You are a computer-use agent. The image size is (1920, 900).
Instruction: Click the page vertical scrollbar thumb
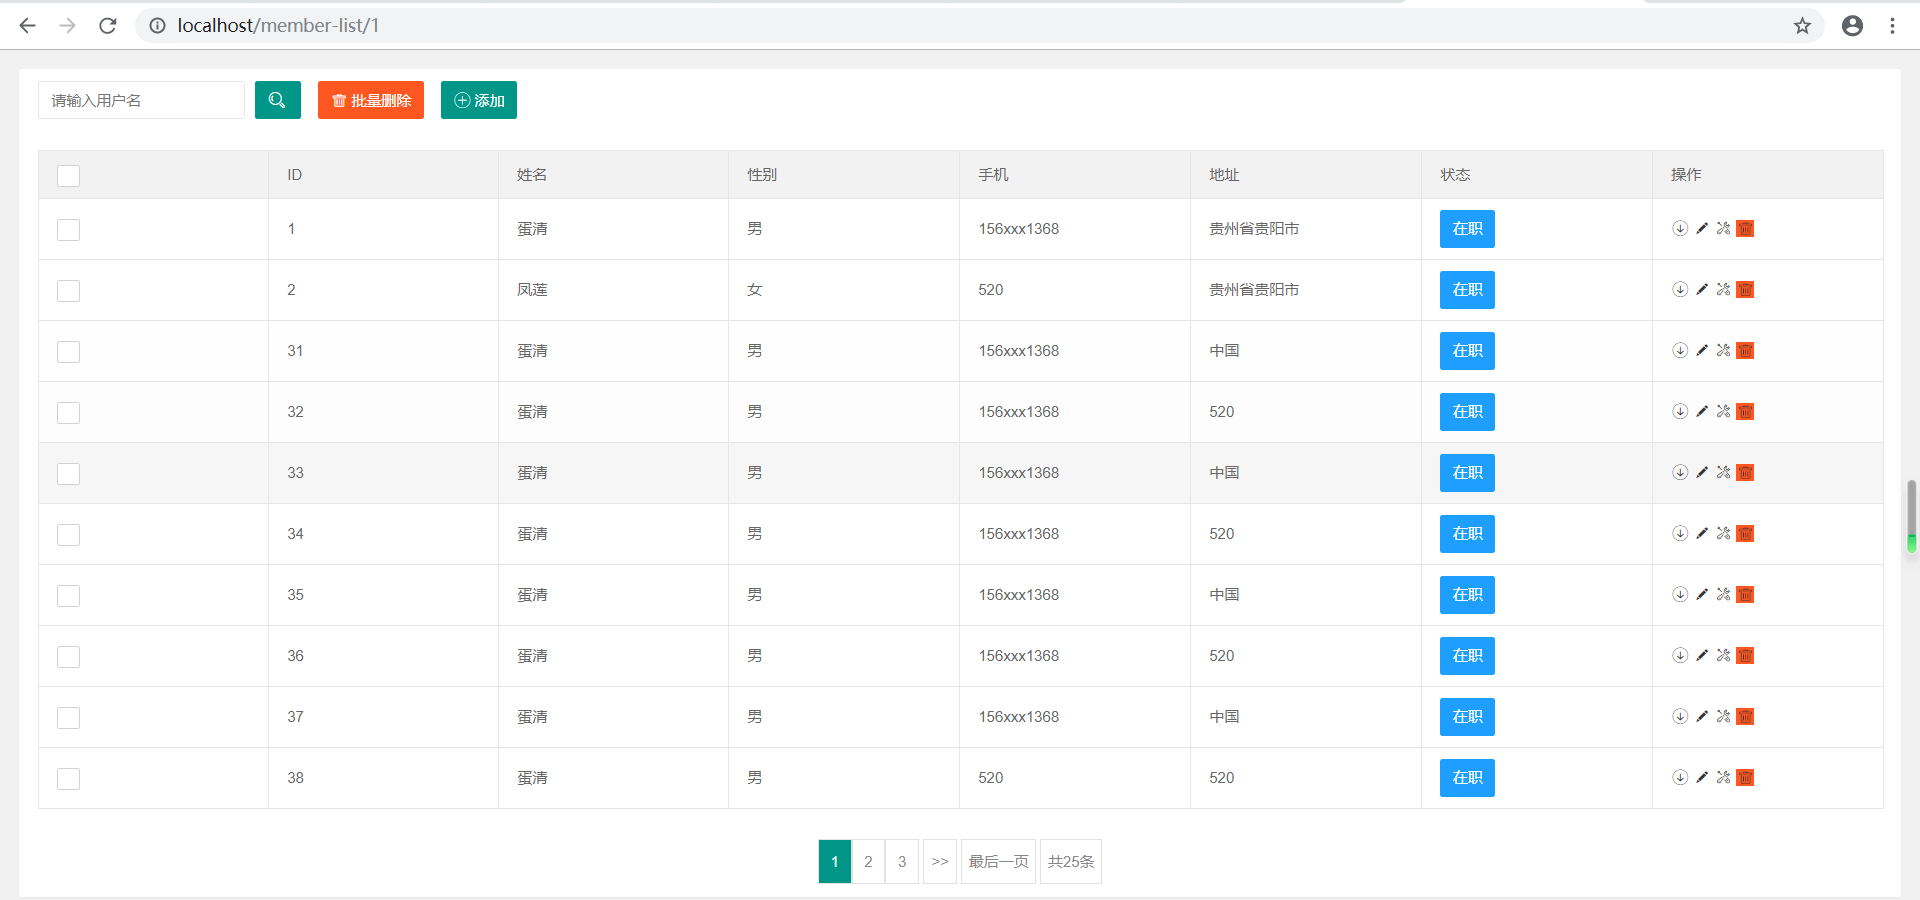tap(1911, 516)
